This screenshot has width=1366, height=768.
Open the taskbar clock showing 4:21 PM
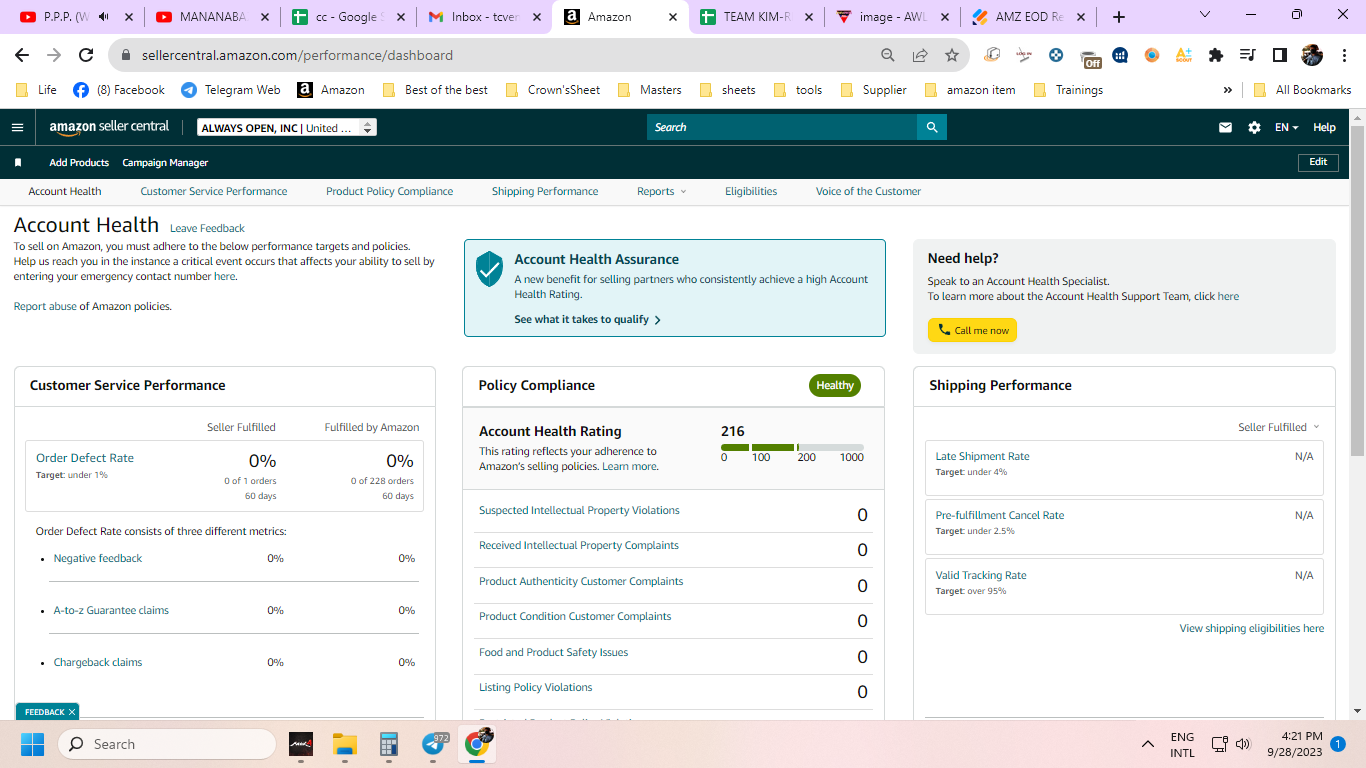click(1293, 744)
